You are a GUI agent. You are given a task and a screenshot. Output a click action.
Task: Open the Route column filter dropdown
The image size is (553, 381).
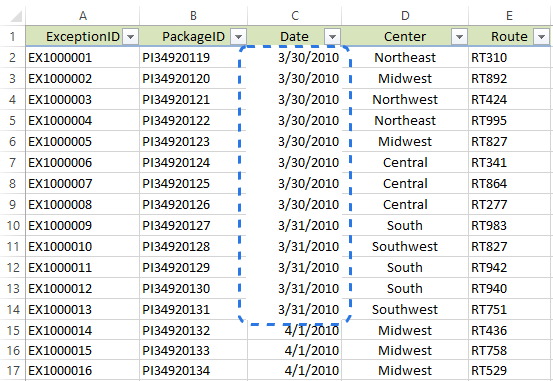coord(542,37)
